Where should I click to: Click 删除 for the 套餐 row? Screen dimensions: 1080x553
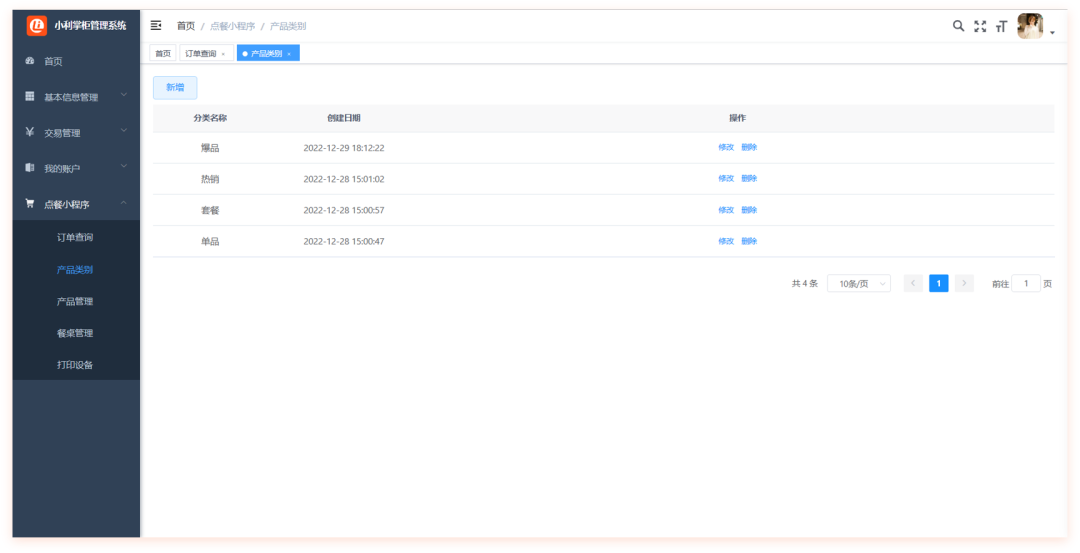749,210
